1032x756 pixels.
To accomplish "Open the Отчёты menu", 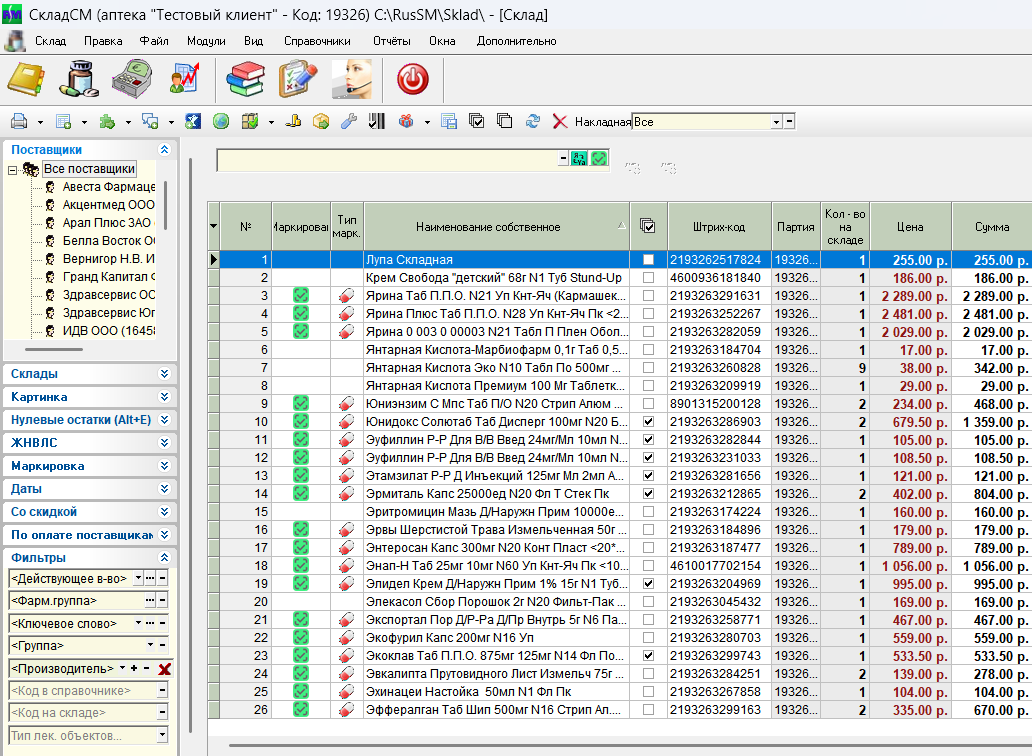I will point(392,41).
